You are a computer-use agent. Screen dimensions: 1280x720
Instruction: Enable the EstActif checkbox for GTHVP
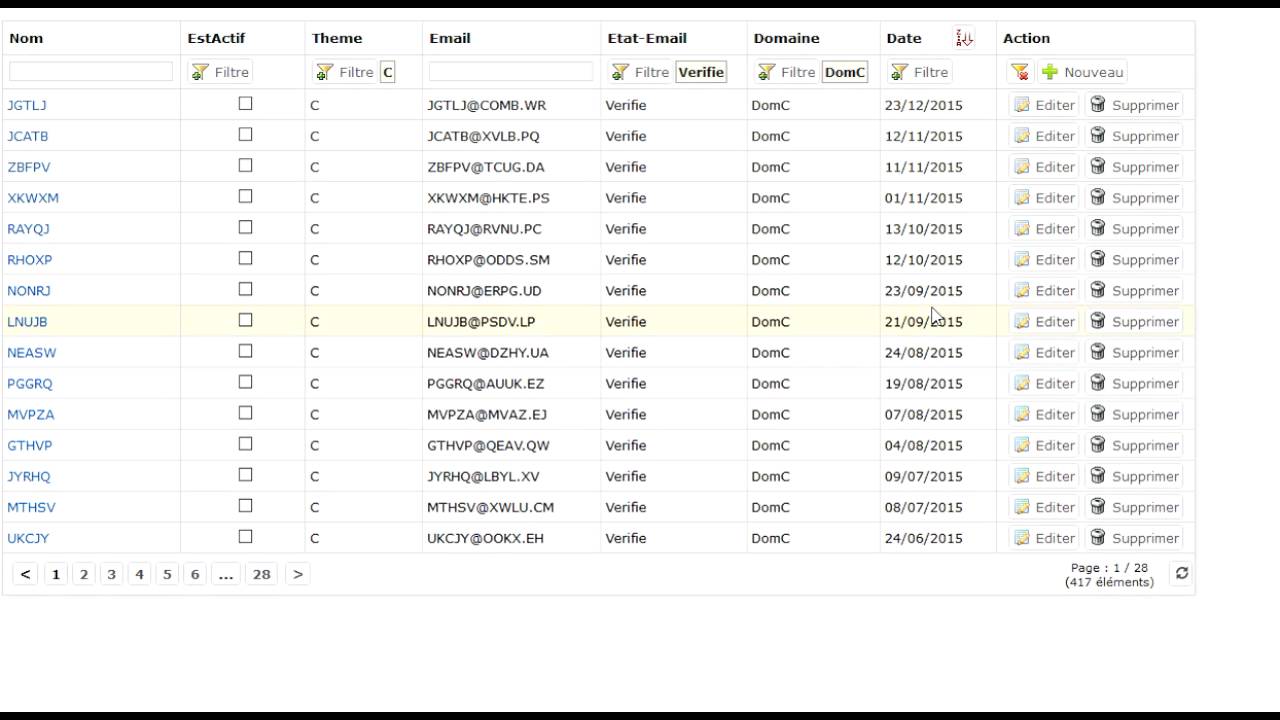pyautogui.click(x=245, y=445)
